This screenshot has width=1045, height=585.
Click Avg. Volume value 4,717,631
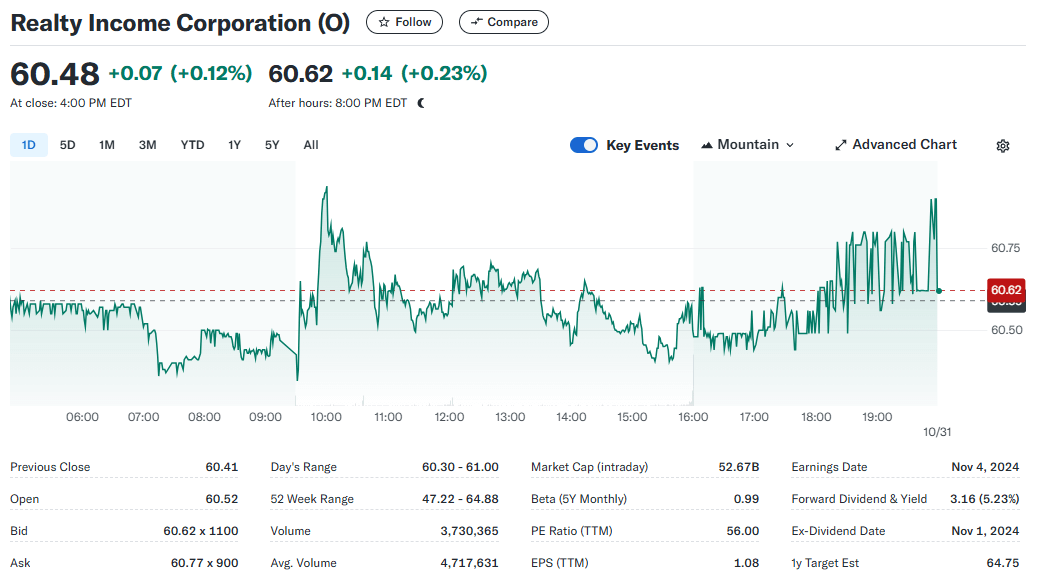pos(469,563)
